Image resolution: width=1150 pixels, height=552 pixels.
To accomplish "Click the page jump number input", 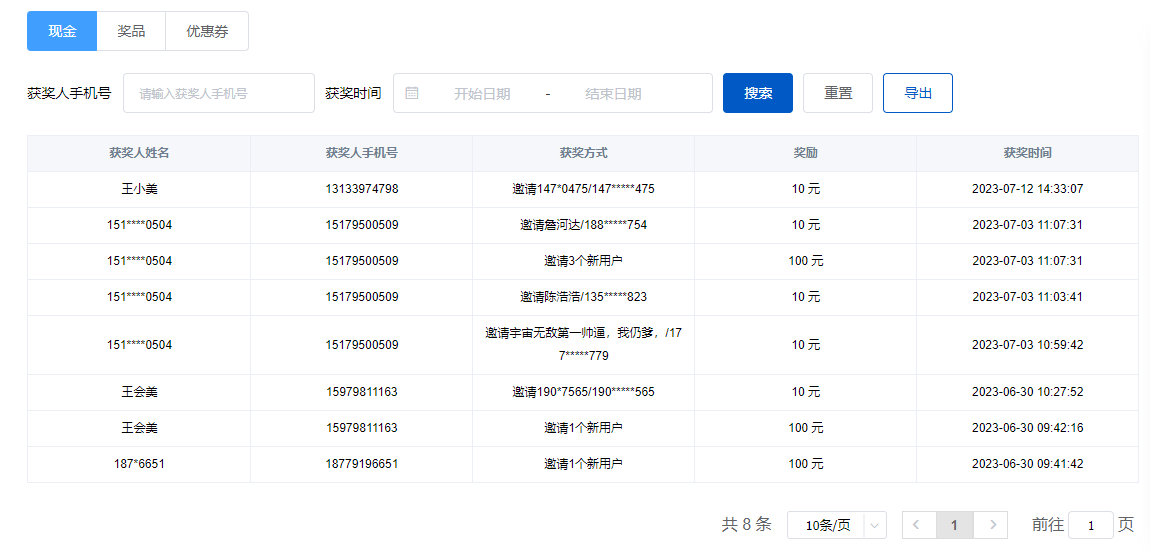I will [1091, 525].
